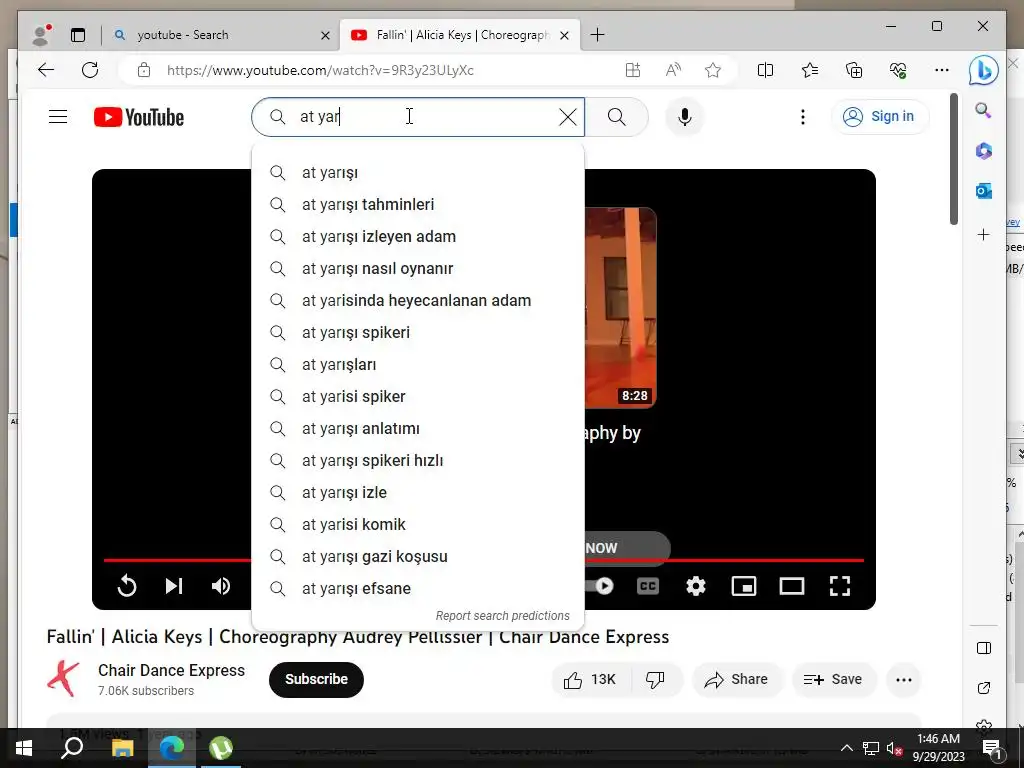Click the browser address bar URL
The height and width of the screenshot is (768, 1024).
click(x=320, y=71)
